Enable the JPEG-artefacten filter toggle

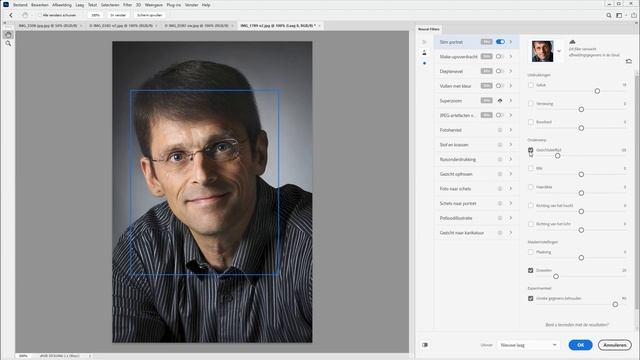coord(500,115)
